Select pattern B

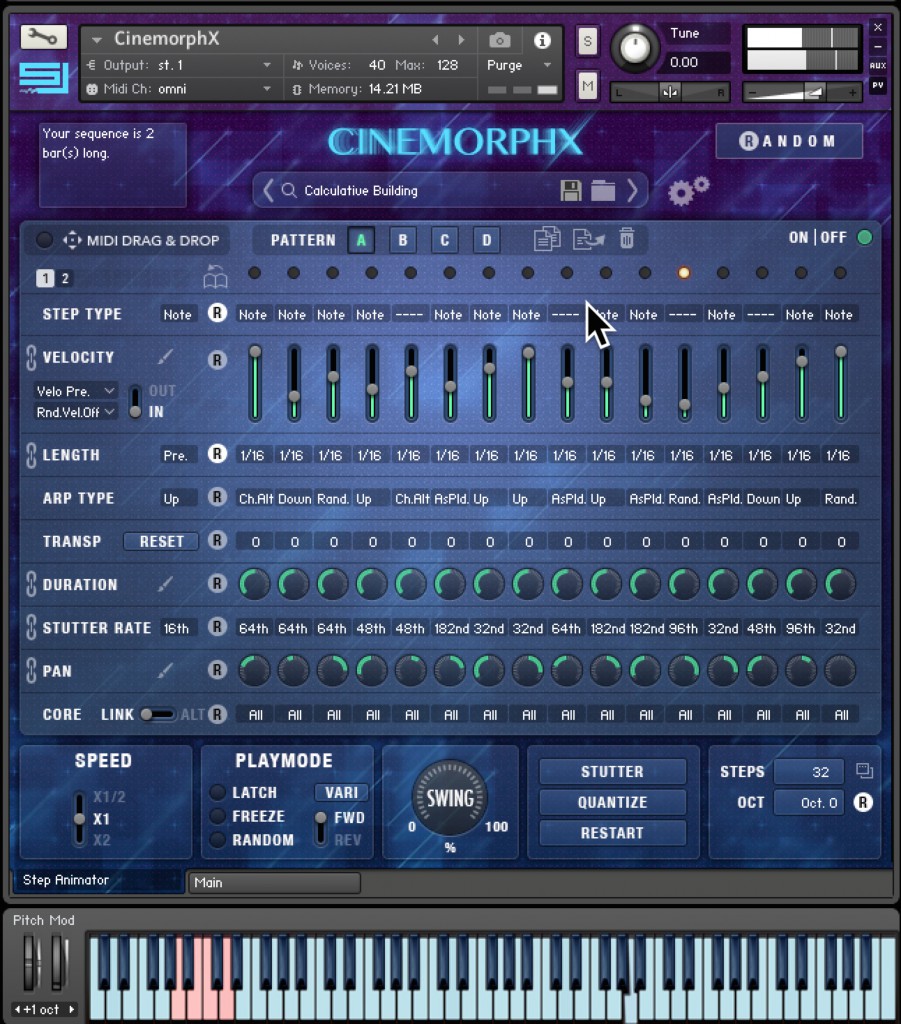(403, 240)
